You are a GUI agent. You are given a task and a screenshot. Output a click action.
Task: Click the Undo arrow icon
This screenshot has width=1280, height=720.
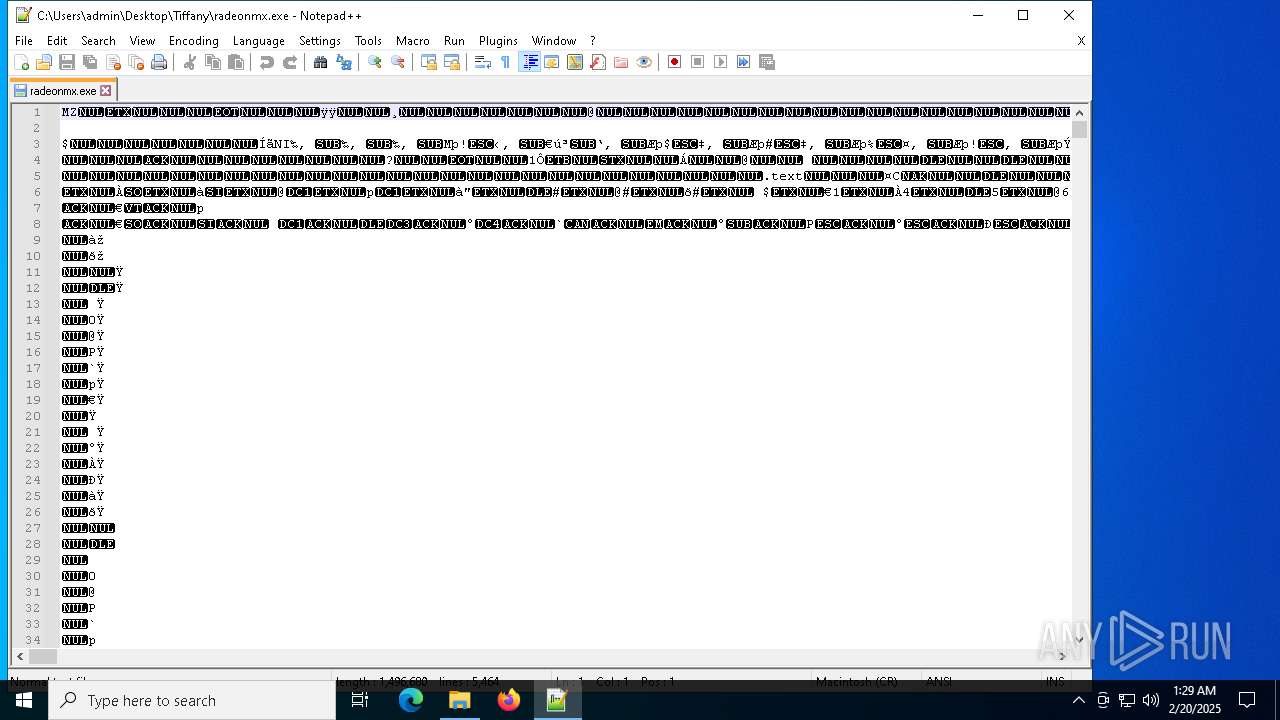(x=267, y=62)
